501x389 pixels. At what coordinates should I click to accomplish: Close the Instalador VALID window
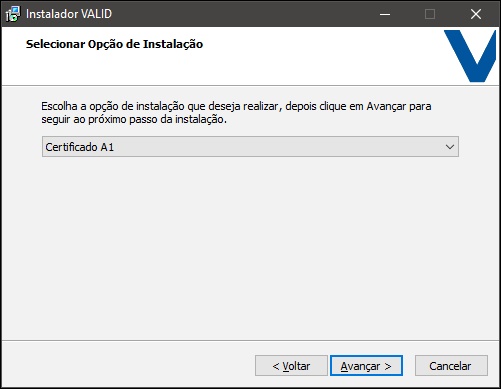476,14
